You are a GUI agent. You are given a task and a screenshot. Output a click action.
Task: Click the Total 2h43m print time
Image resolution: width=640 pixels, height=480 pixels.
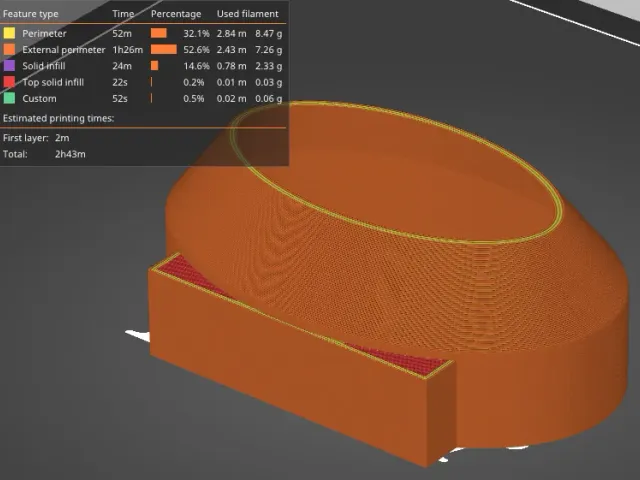[70, 154]
